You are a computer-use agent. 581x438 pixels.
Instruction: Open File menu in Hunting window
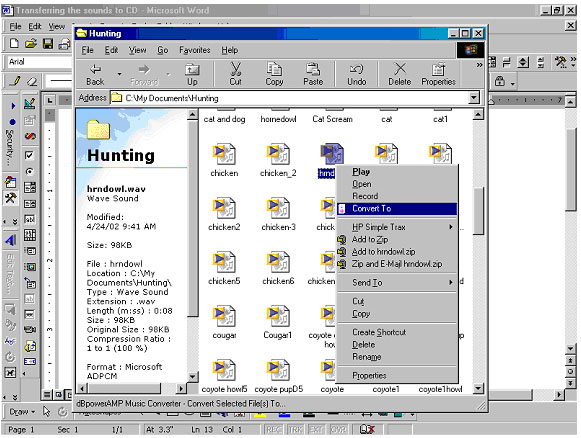pyautogui.click(x=87, y=50)
